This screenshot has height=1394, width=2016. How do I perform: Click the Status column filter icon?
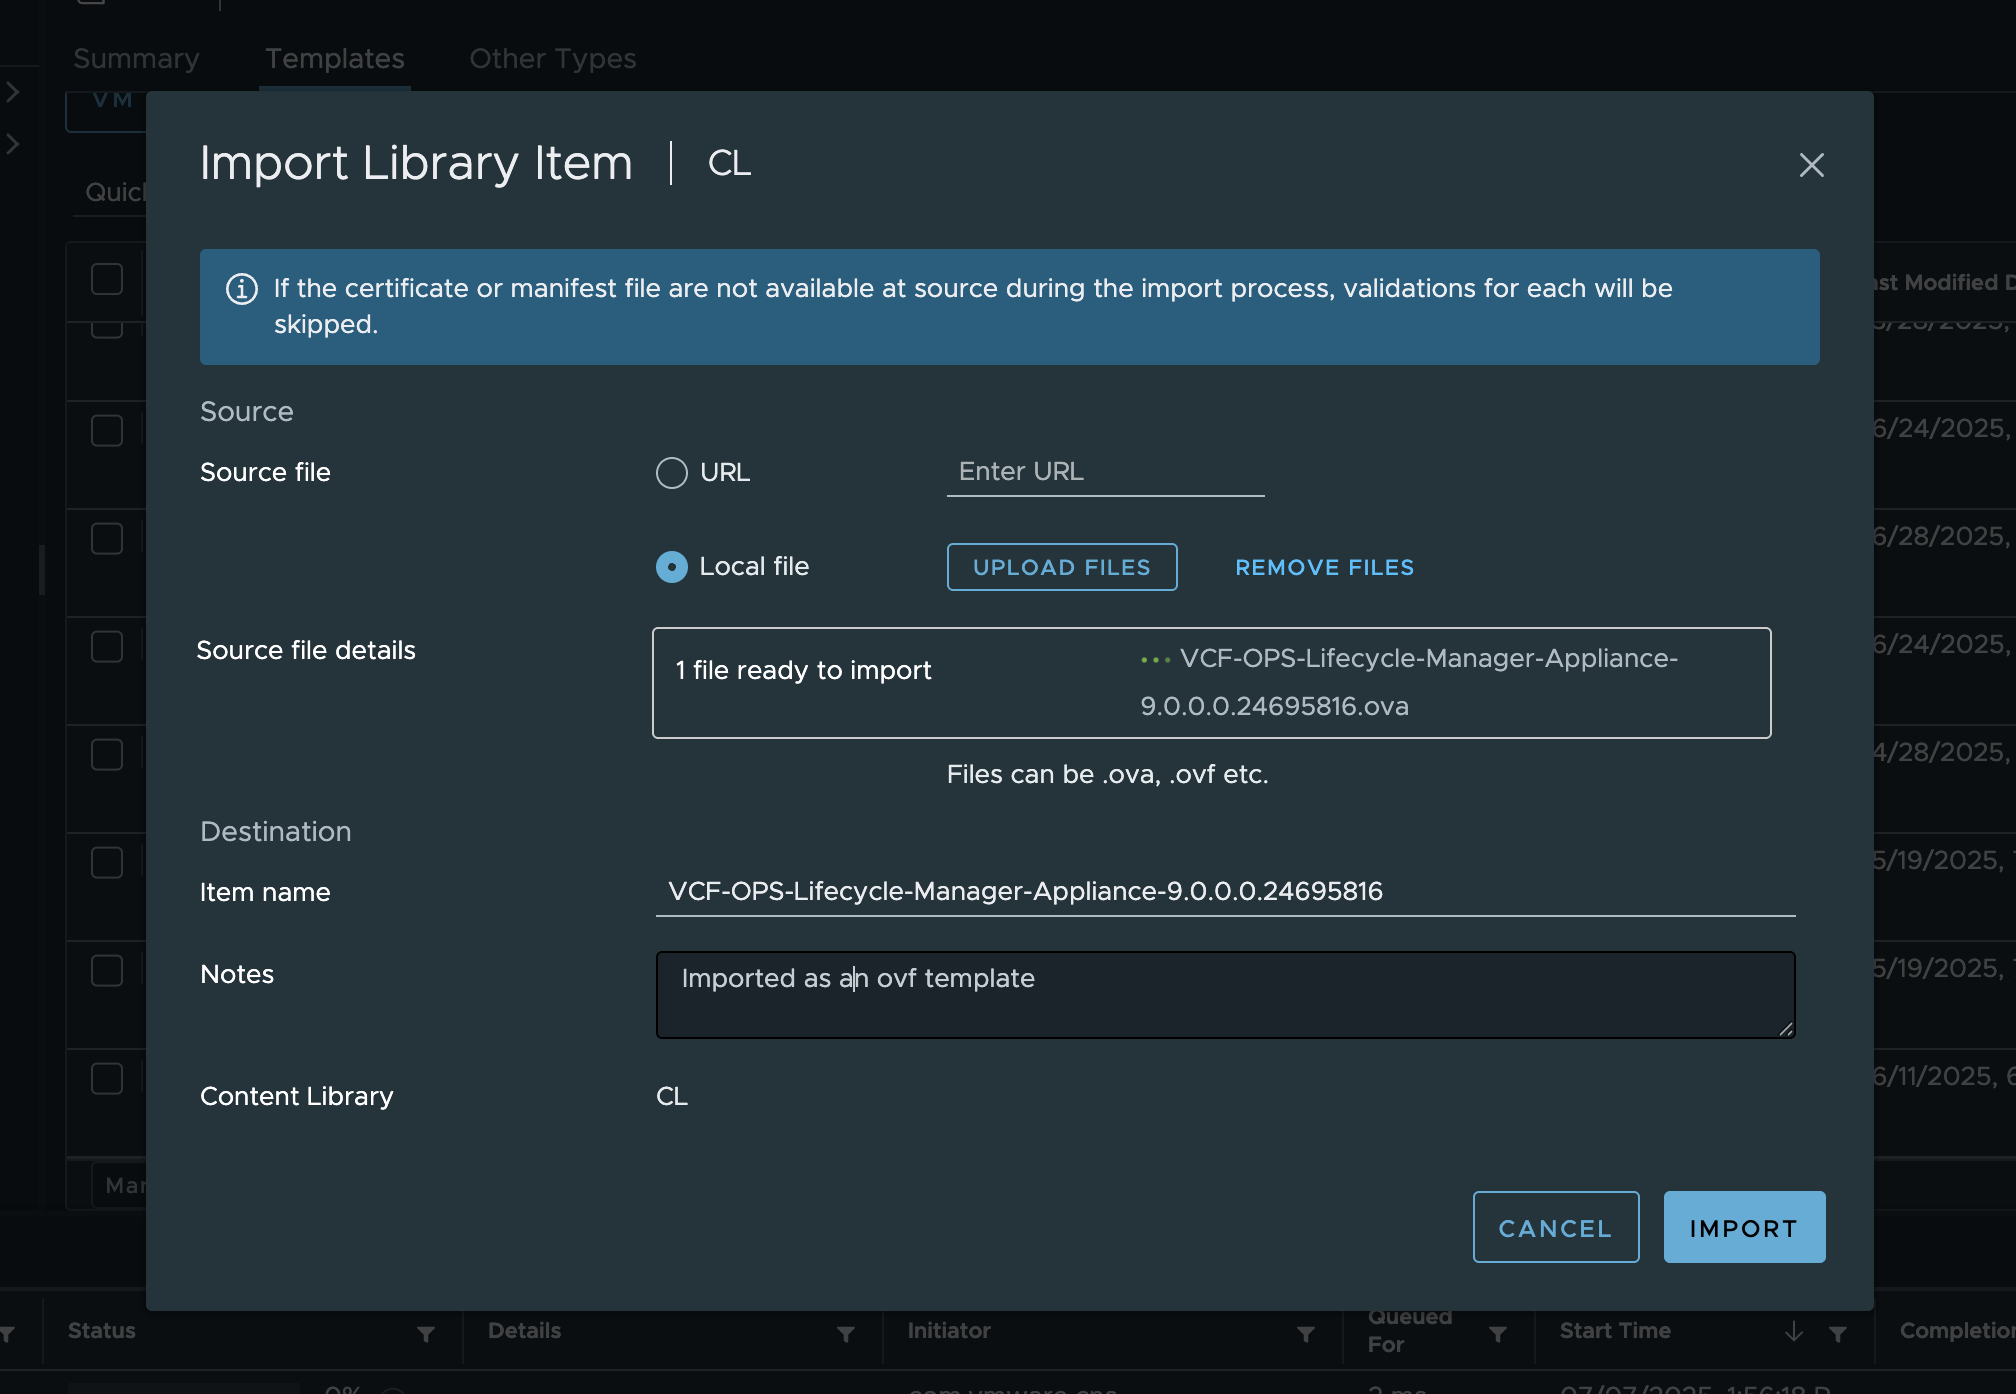(426, 1334)
